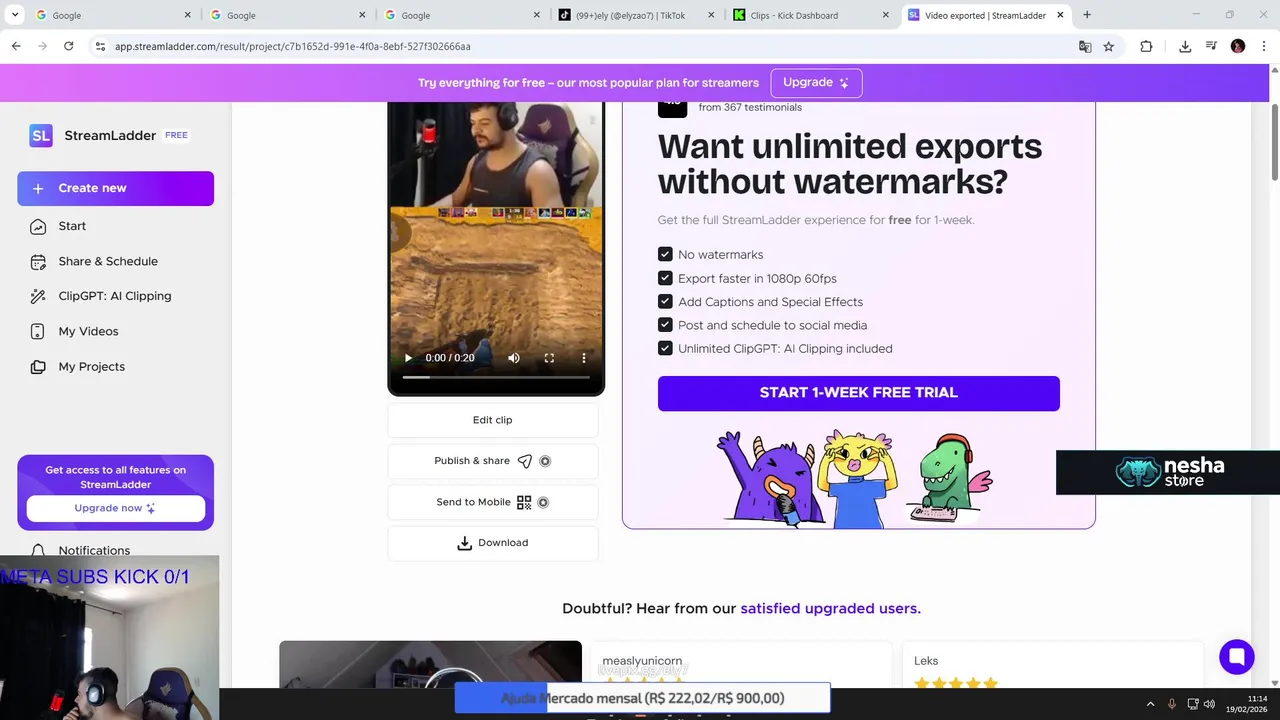Image resolution: width=1280 pixels, height=720 pixels.
Task: Click the chart icon next to Start
Action: click(x=38, y=226)
